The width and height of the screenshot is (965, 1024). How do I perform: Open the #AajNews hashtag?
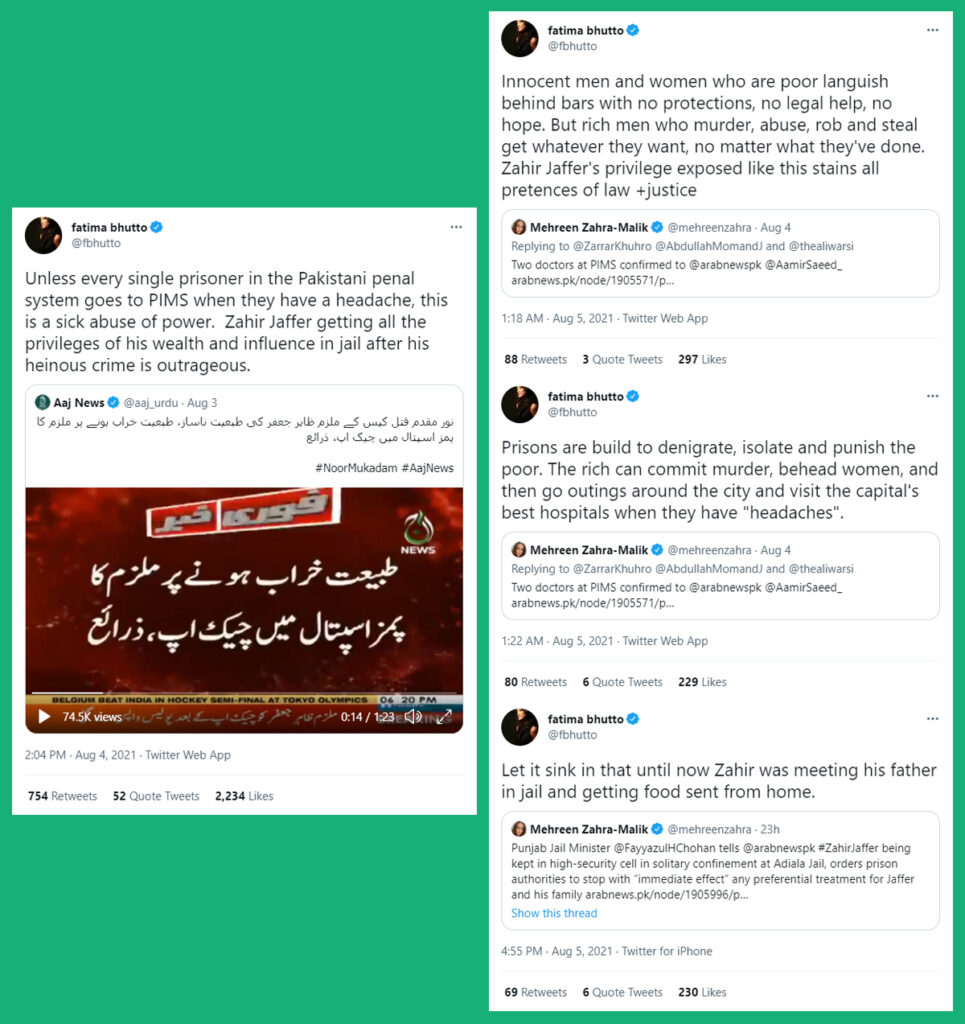tap(428, 468)
